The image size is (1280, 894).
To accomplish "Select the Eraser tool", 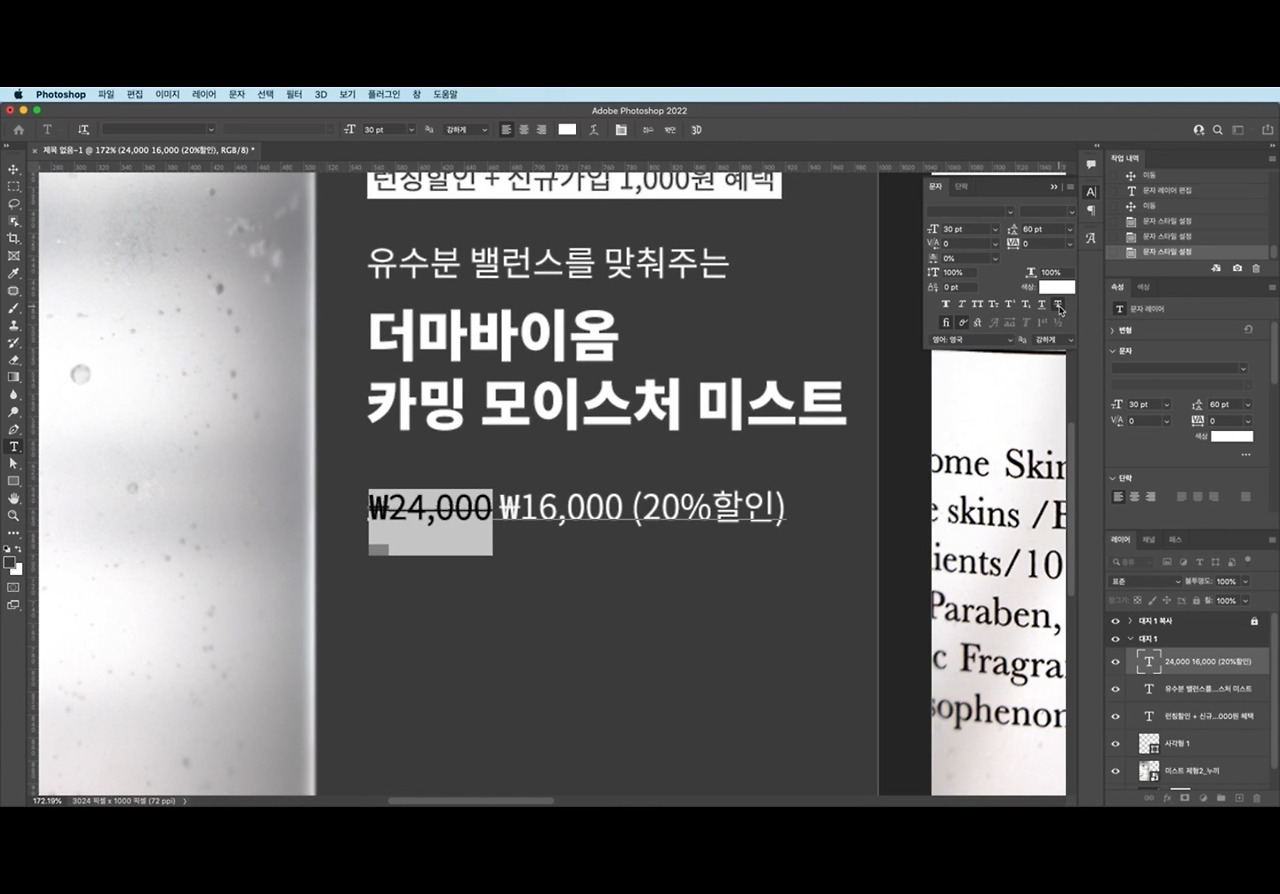I will [x=14, y=360].
